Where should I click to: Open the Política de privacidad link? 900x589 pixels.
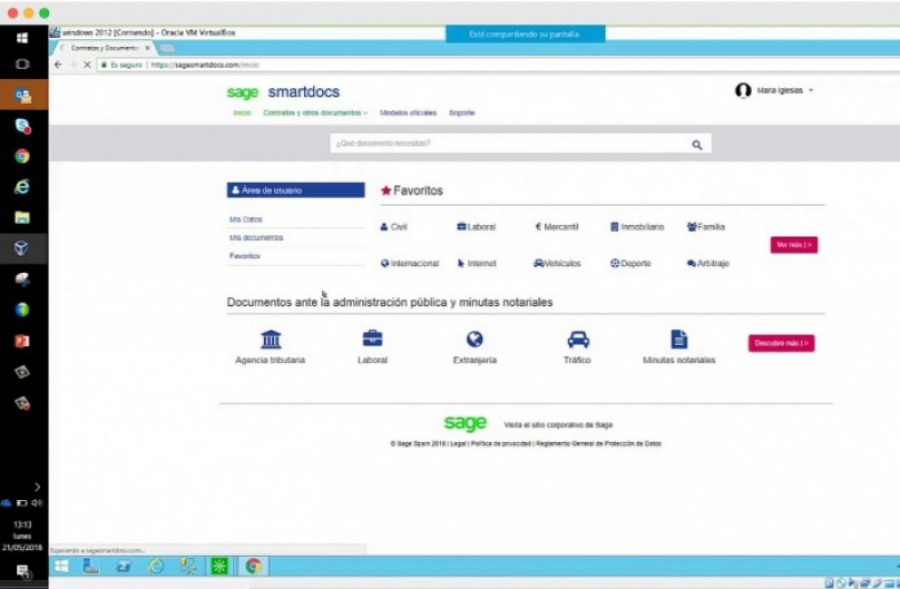pos(502,441)
